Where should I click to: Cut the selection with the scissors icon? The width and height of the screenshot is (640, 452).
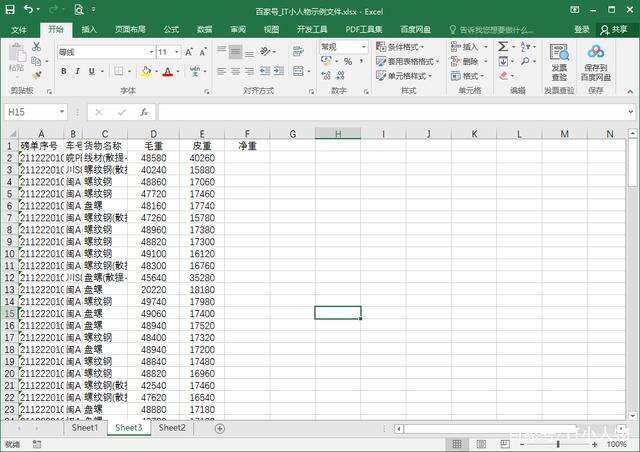coord(36,47)
